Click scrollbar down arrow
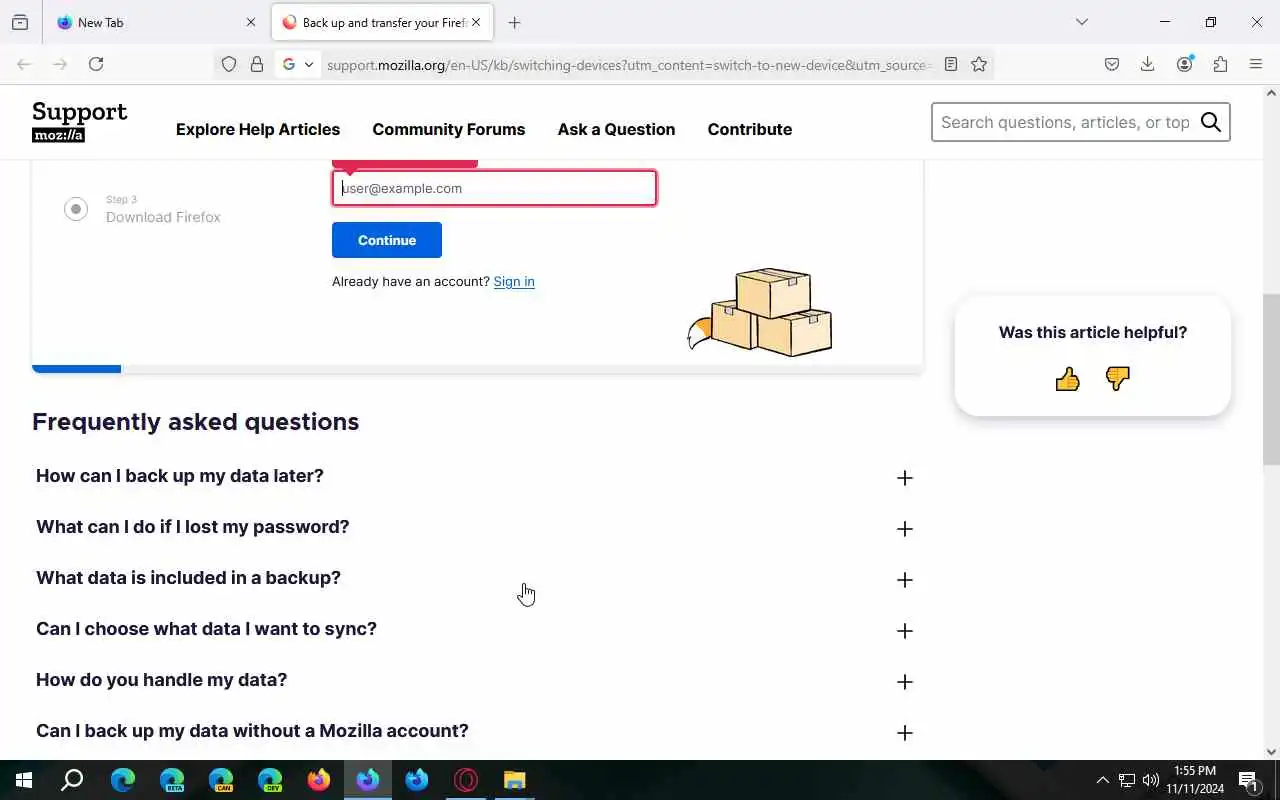 1271,752
